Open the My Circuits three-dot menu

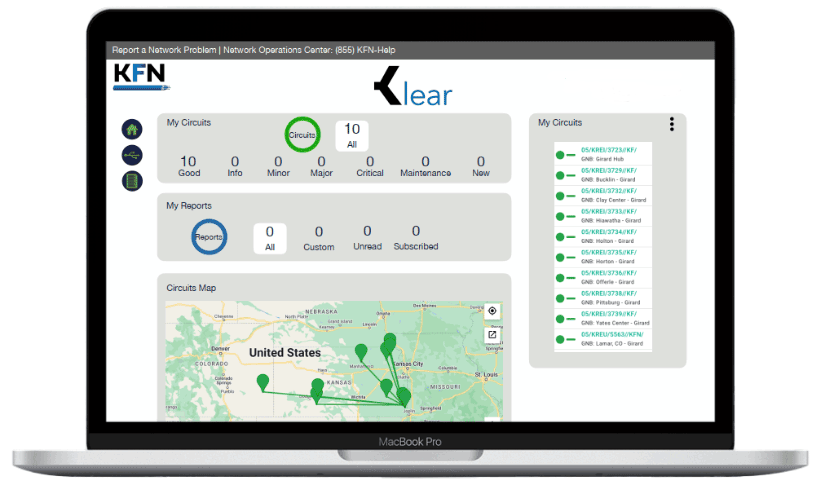coord(672,124)
